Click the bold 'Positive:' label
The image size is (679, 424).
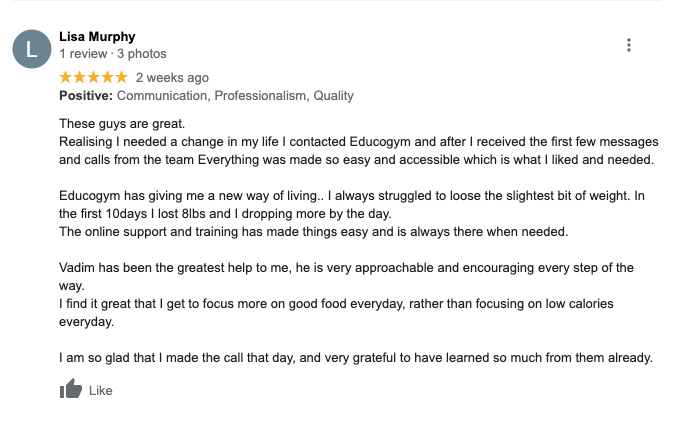[86, 95]
